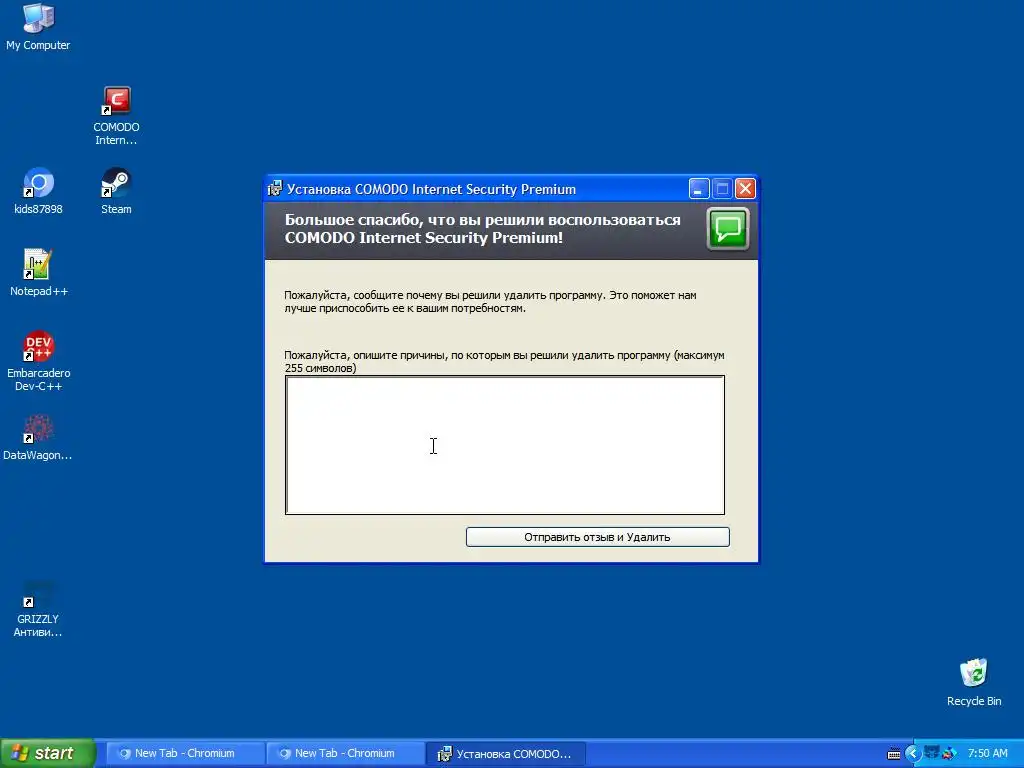Click the bear-face GRIZZLY tray icon
The width and height of the screenshot is (1024, 768).
click(x=931, y=753)
